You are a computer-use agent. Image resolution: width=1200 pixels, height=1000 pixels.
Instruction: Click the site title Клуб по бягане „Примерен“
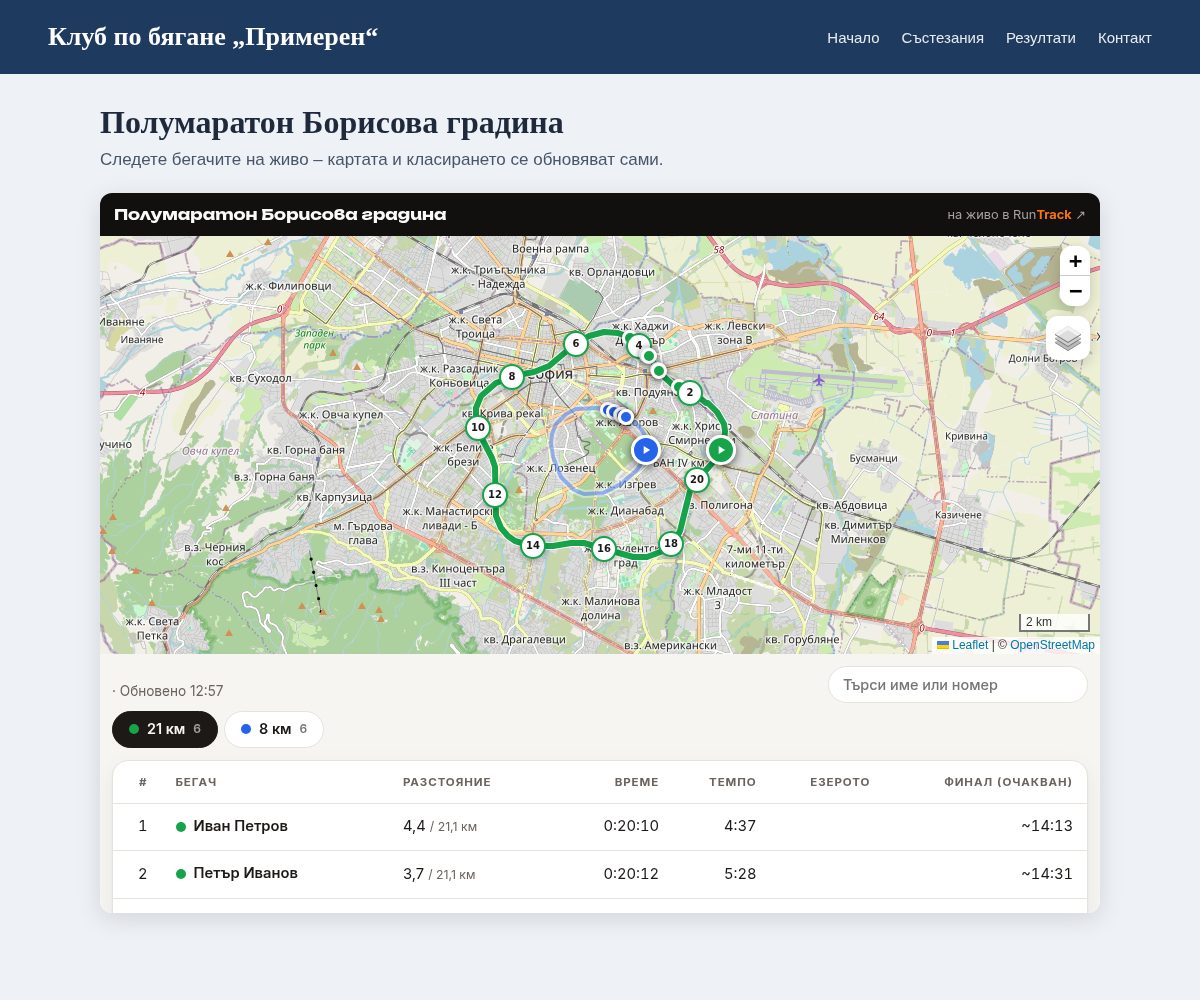[x=213, y=37]
